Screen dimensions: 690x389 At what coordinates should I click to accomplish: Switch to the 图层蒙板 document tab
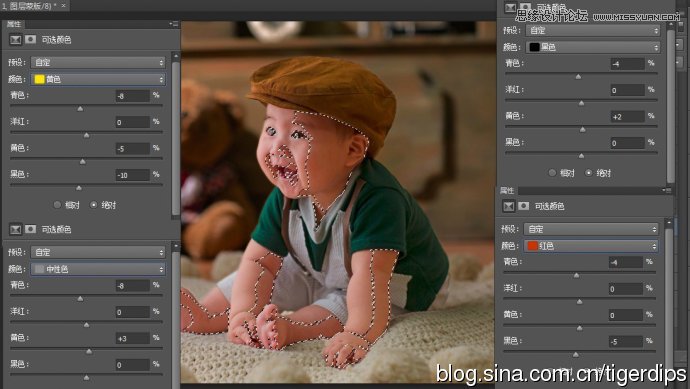[x=29, y=6]
